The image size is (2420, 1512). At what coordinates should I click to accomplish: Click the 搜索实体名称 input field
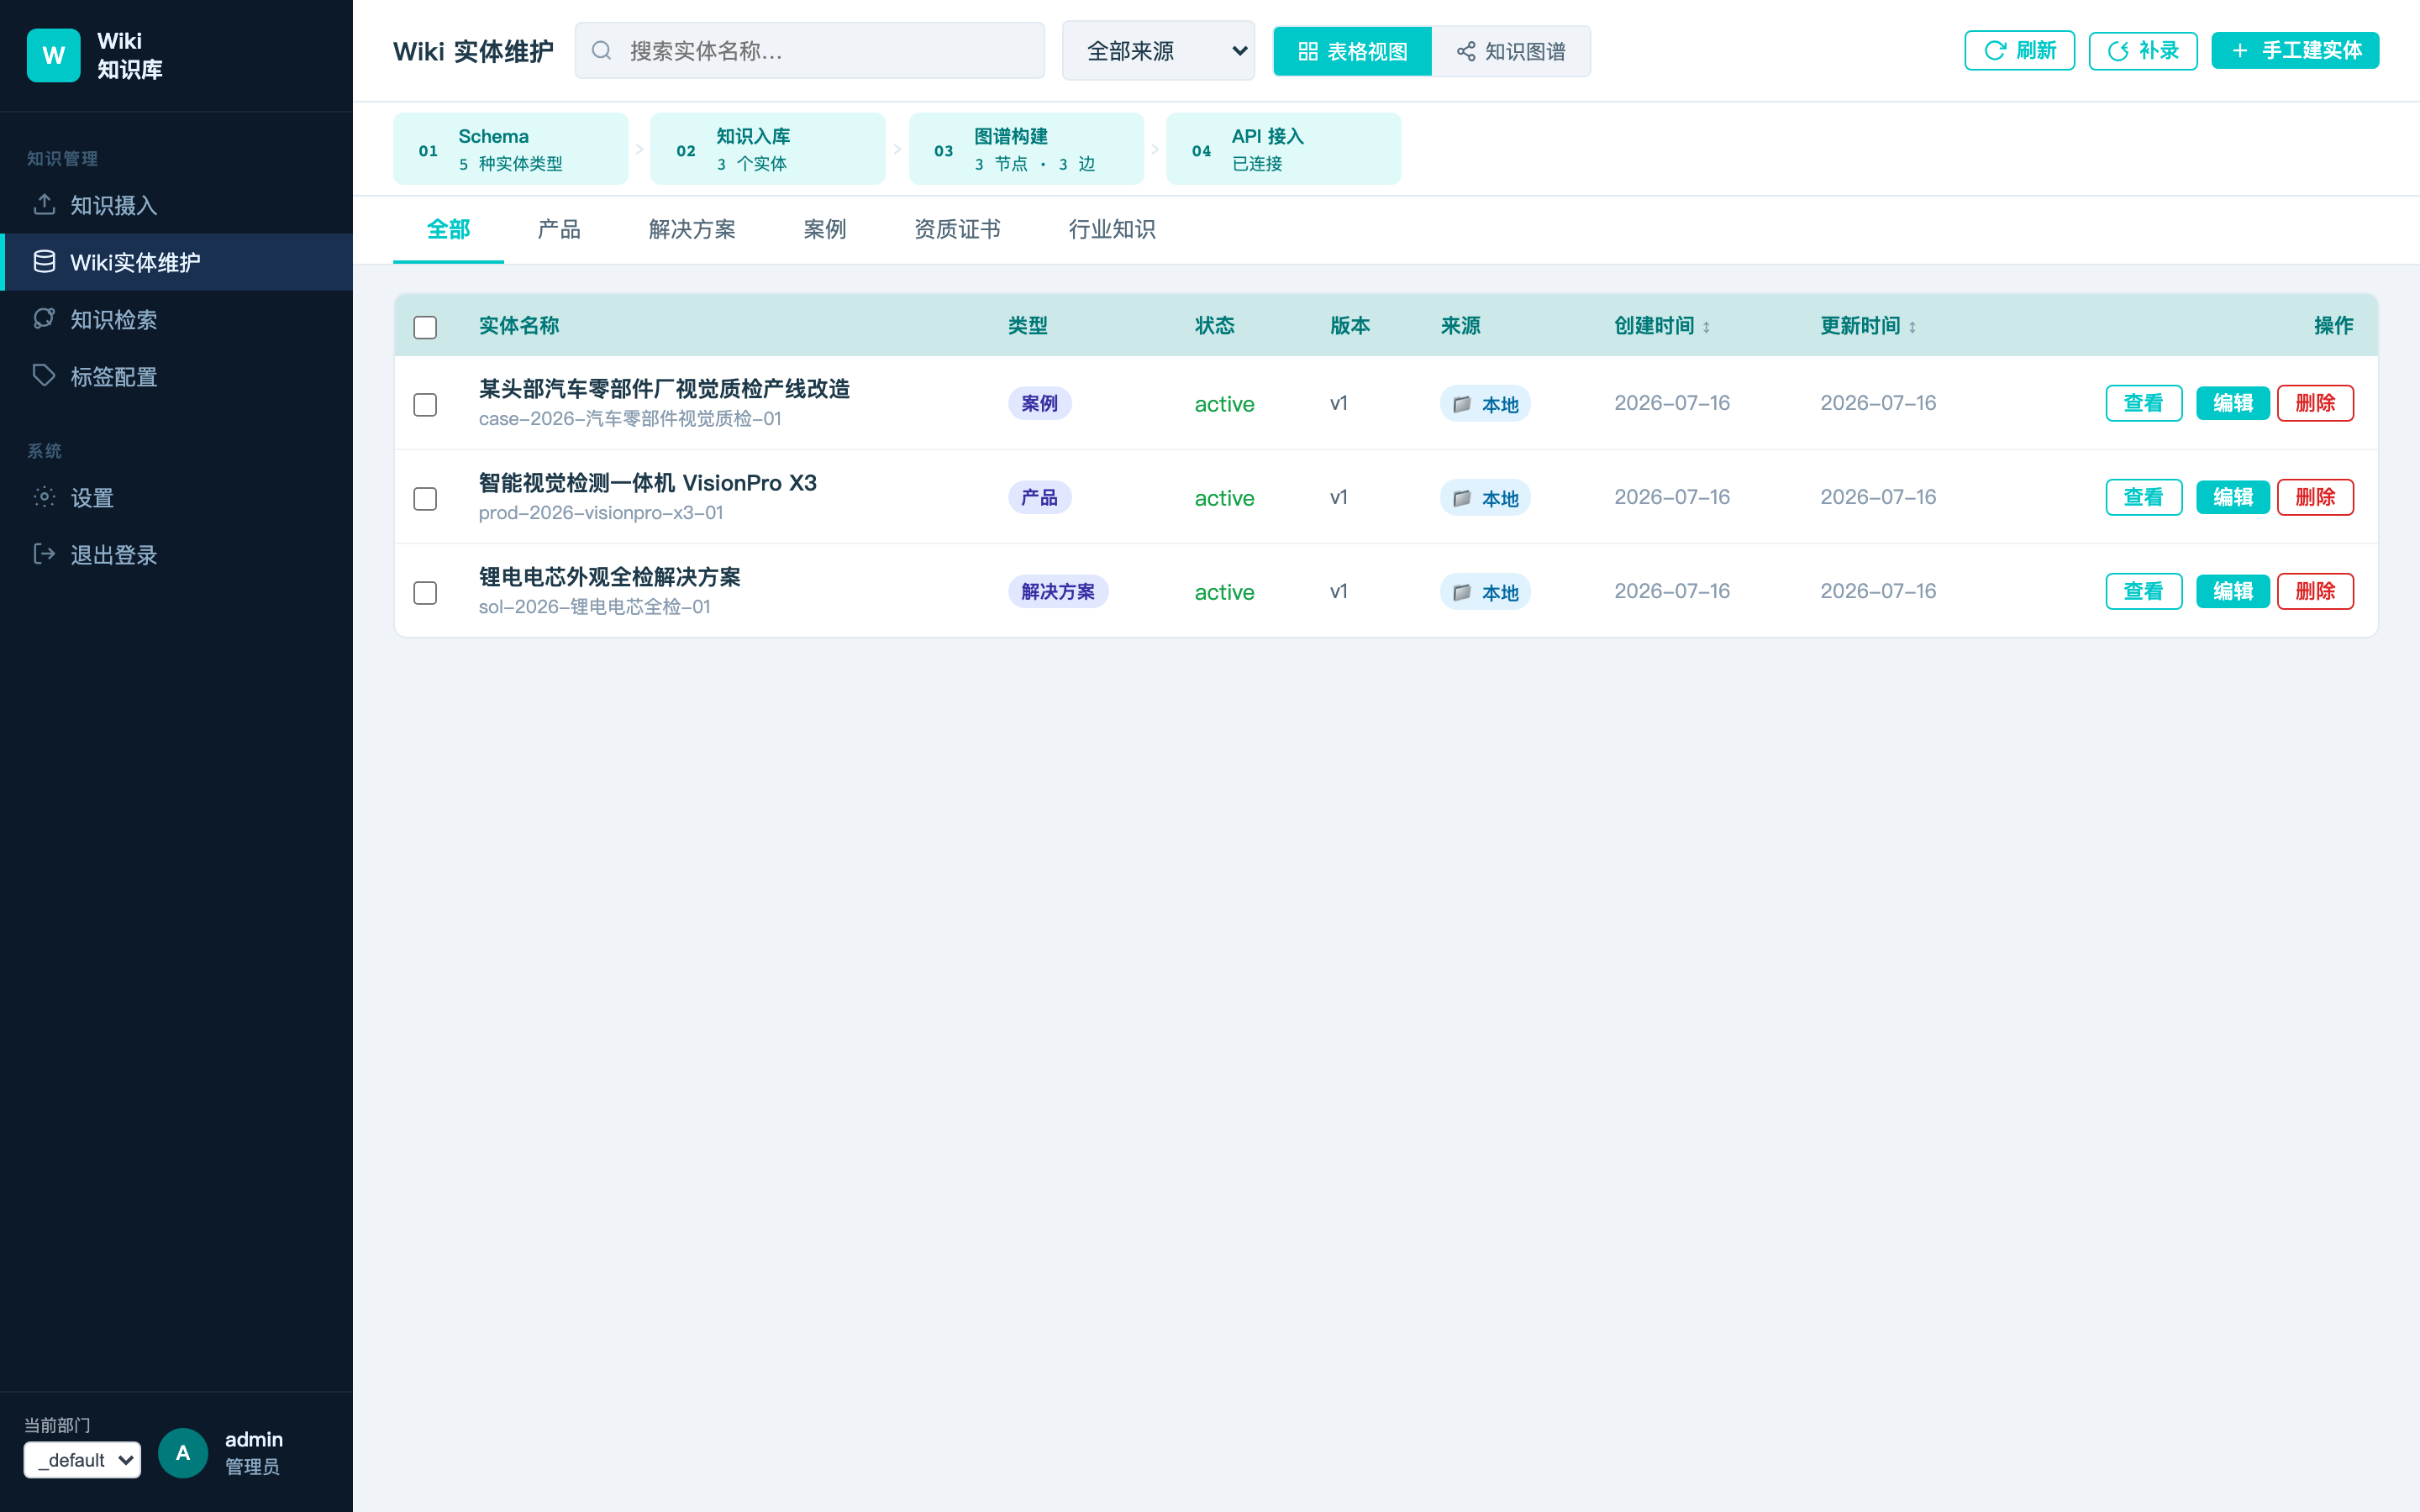(x=810, y=51)
